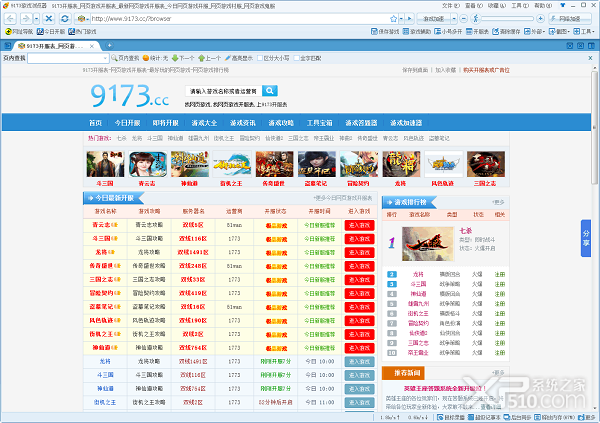Go forward with the forward arrow button
600x423 pixels.
tap(25, 18)
